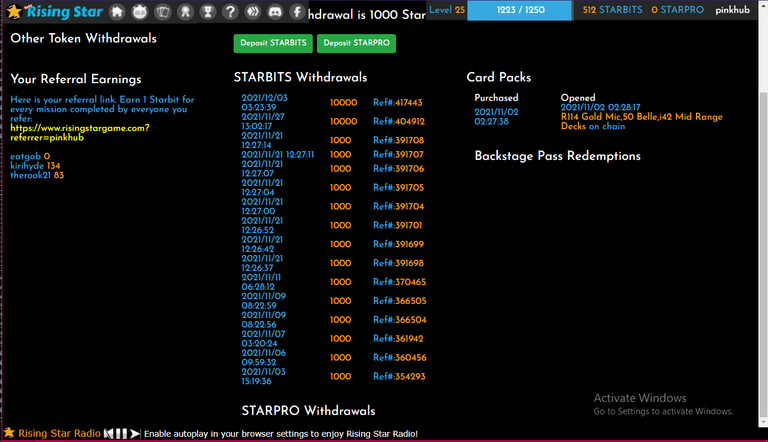
Task: Click referred user kirihyde
Action: tap(28, 166)
